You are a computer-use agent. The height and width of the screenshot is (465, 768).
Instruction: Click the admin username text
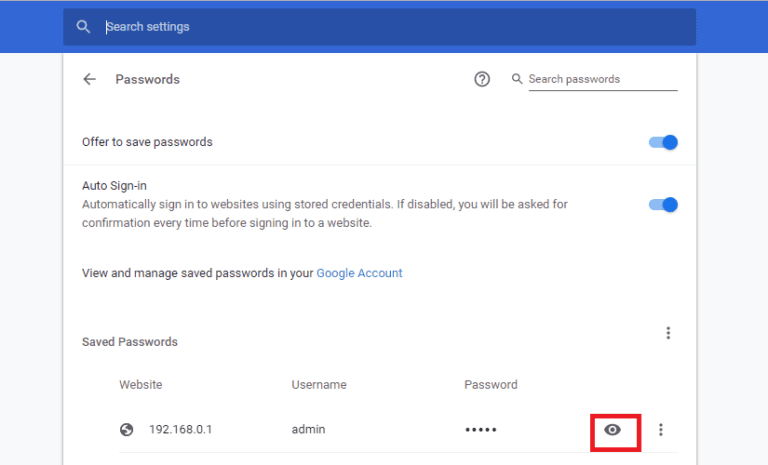(x=308, y=430)
